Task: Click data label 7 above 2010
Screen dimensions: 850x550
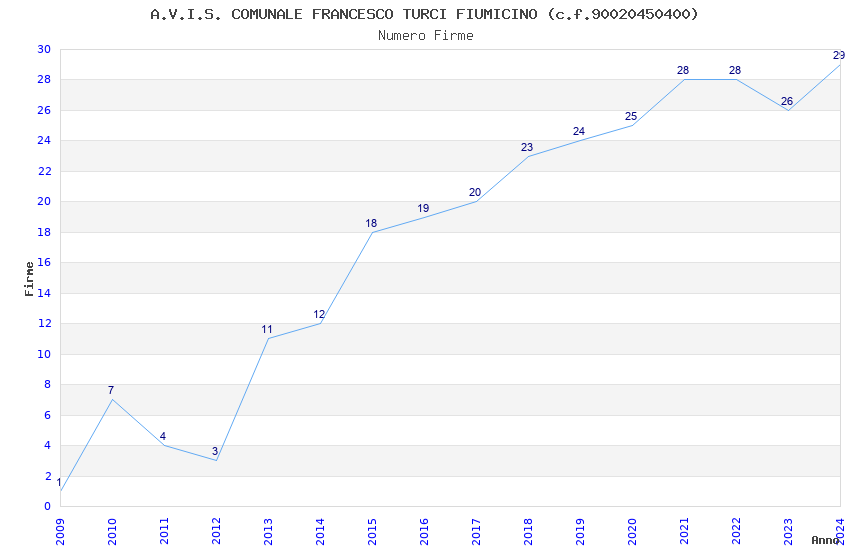Action: click(111, 390)
